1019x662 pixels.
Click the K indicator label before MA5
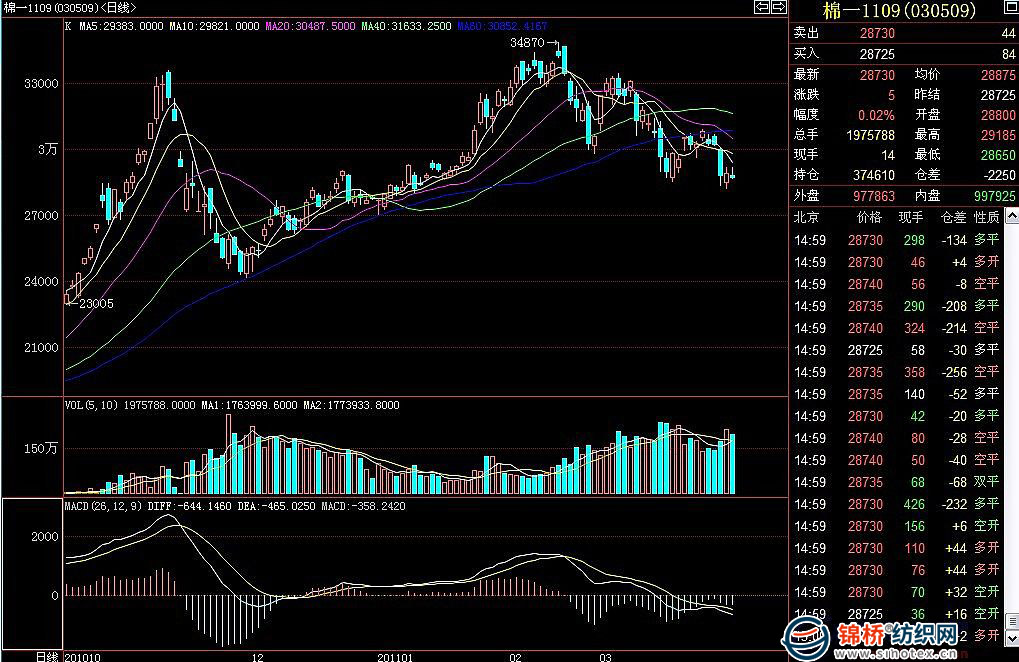pyautogui.click(x=68, y=25)
